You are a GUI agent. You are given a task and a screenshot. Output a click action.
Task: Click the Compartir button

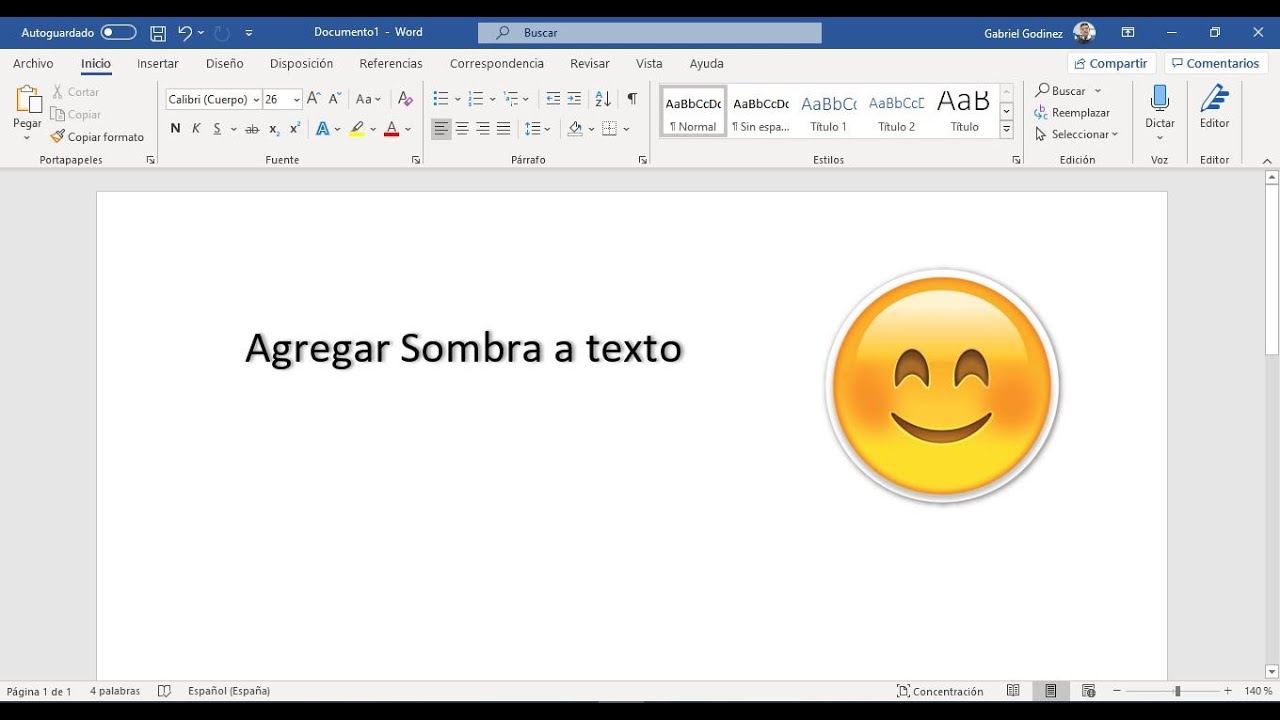[x=1112, y=64]
